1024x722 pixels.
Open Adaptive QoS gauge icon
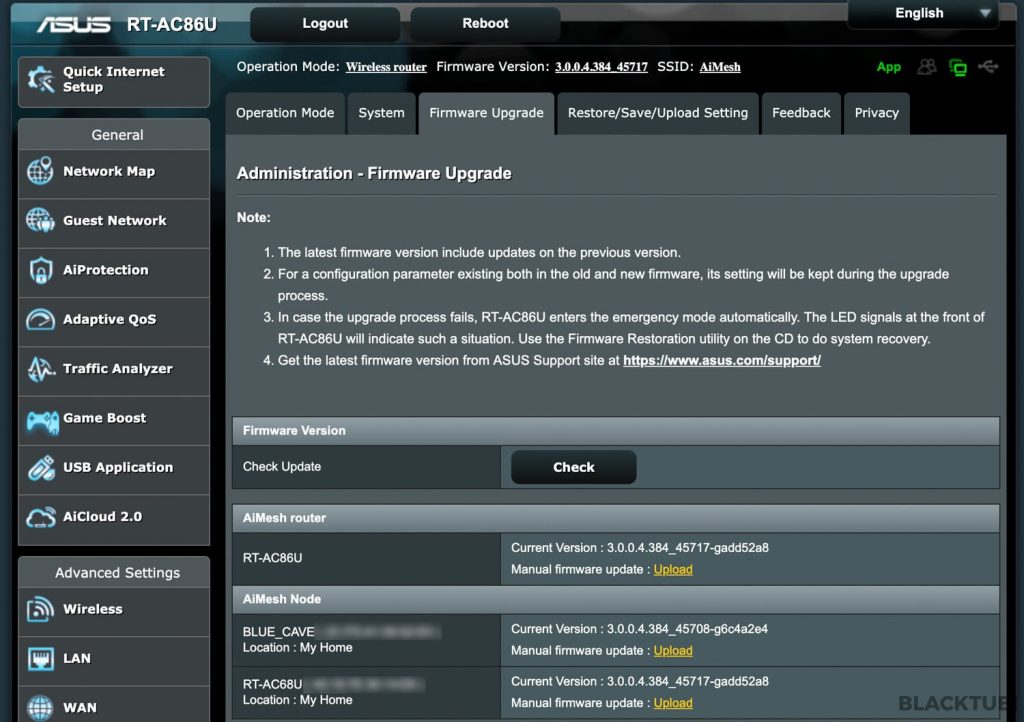pos(40,319)
